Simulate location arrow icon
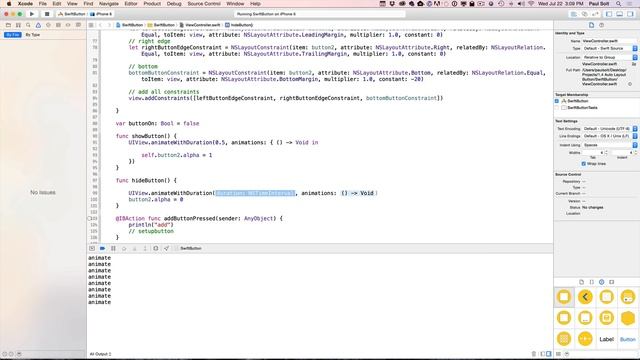This screenshot has height=360, width=640. [x=166, y=248]
